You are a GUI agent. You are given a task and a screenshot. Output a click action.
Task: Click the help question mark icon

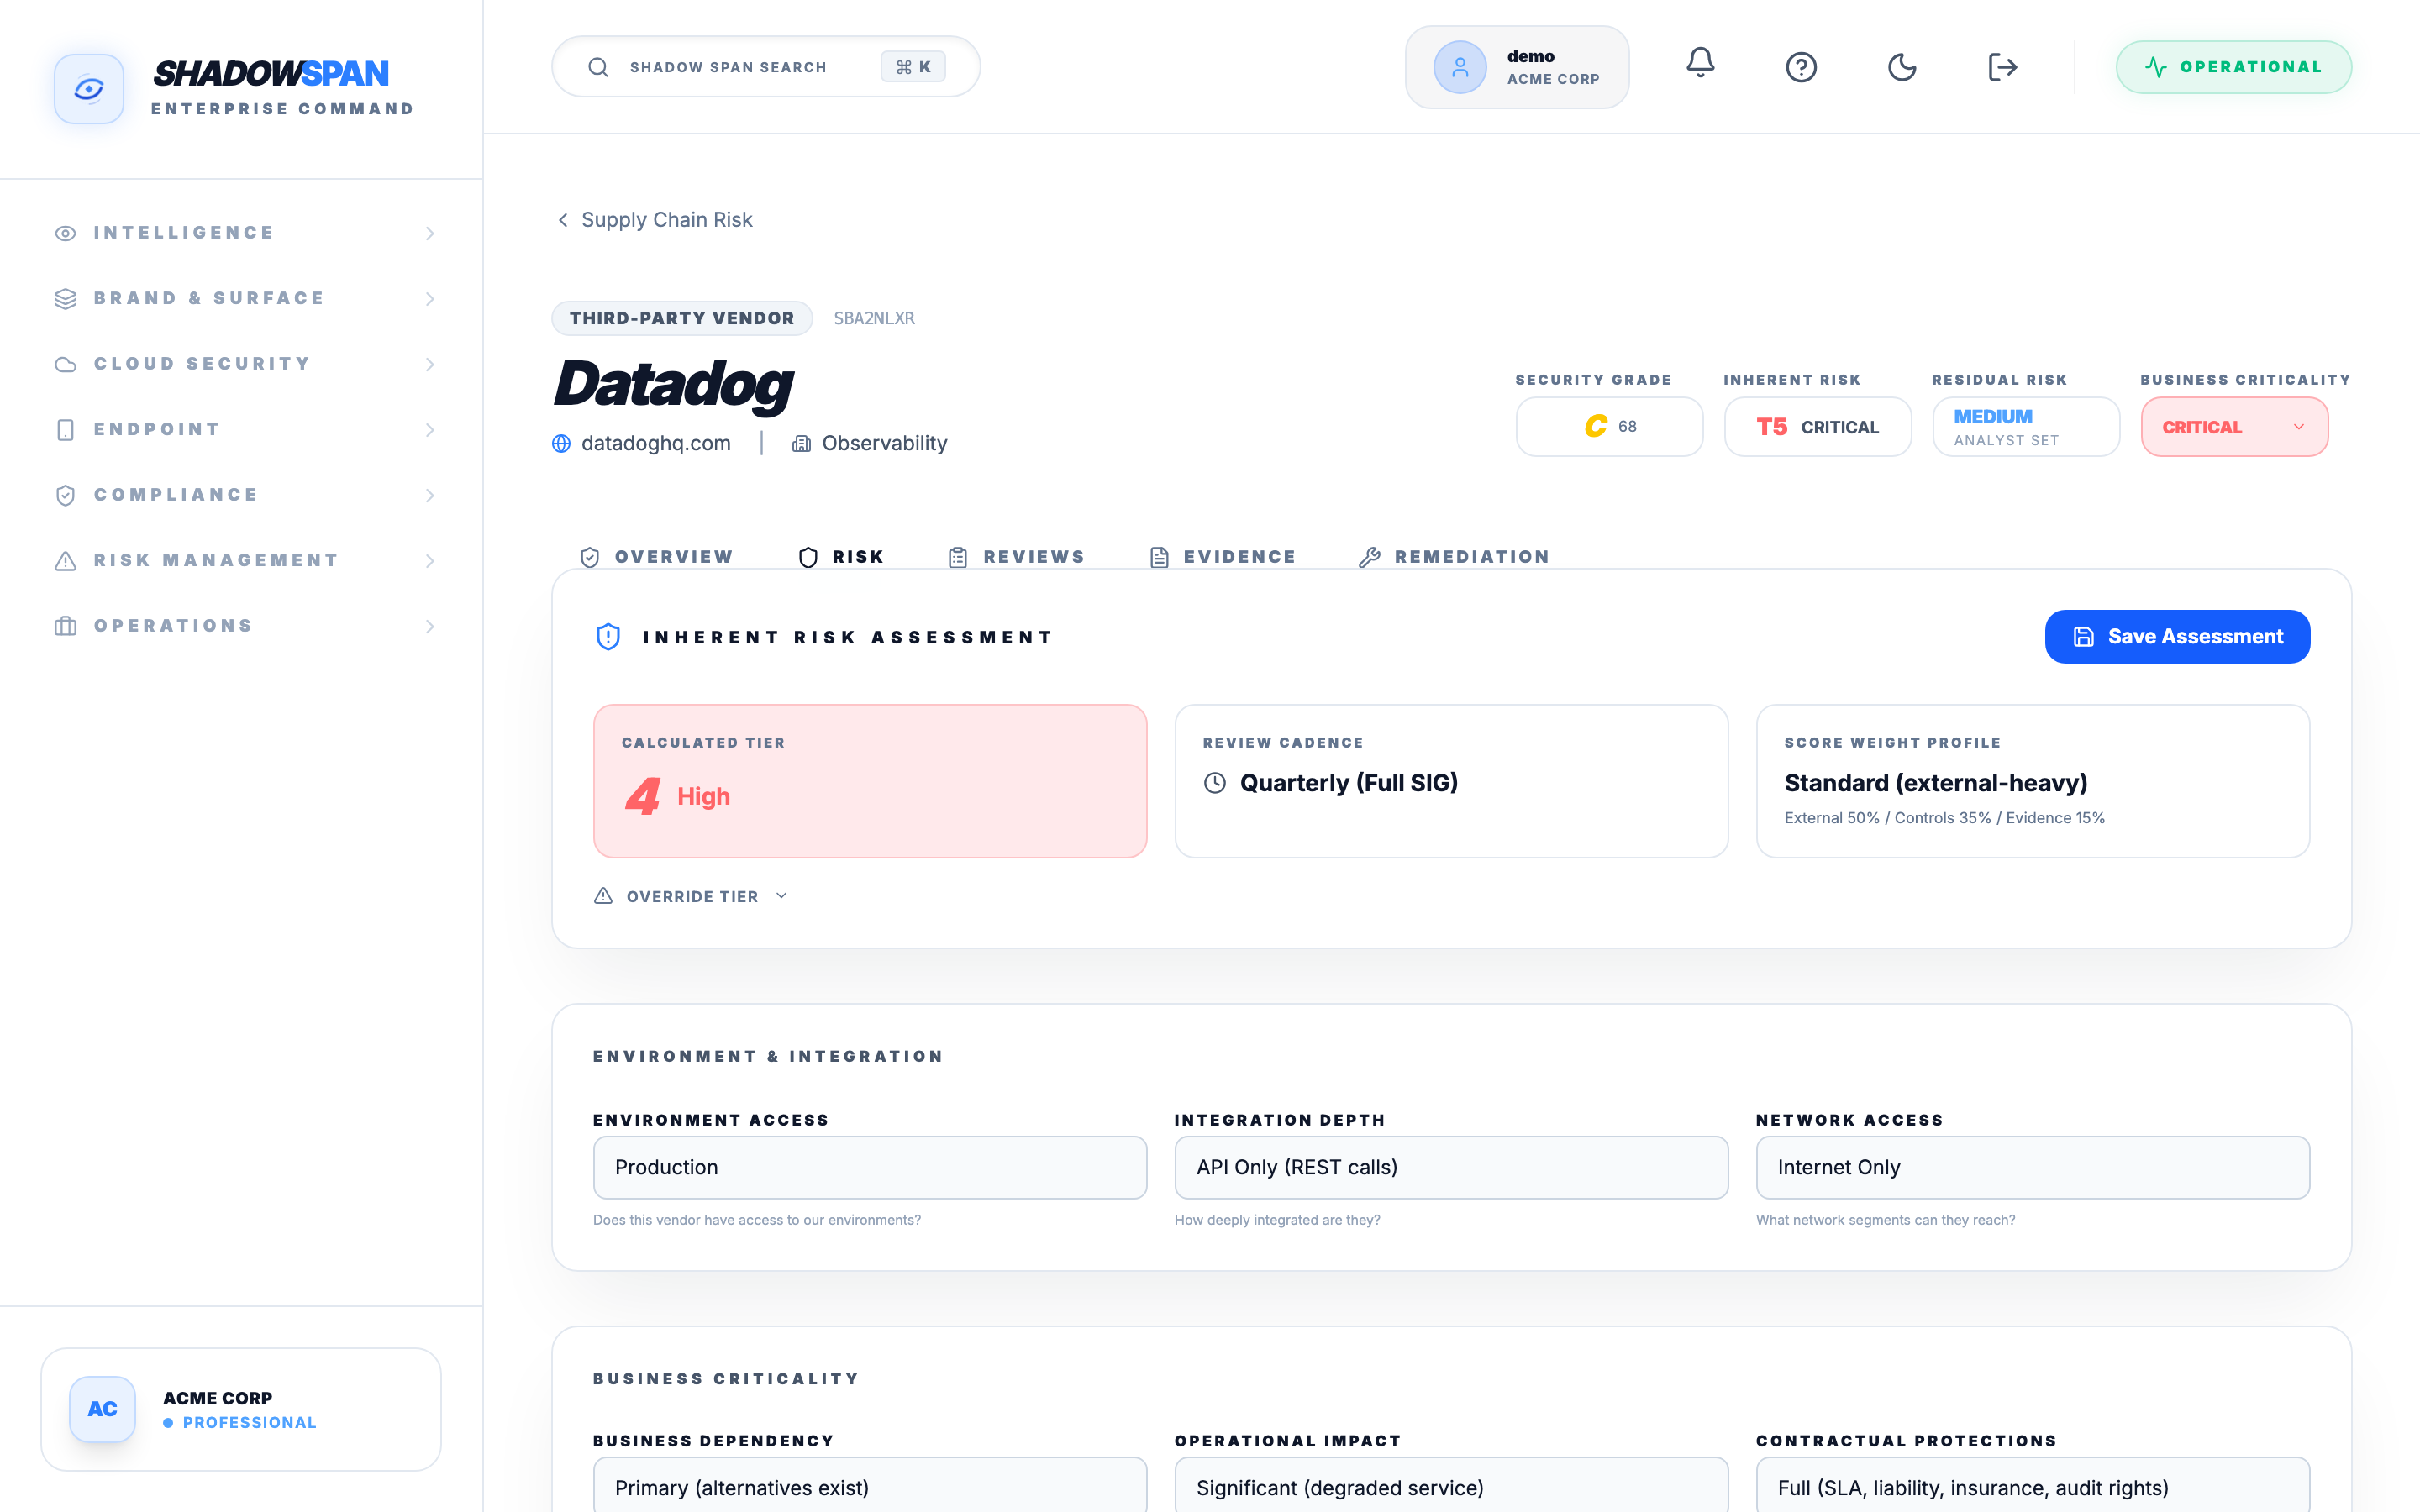1801,67
